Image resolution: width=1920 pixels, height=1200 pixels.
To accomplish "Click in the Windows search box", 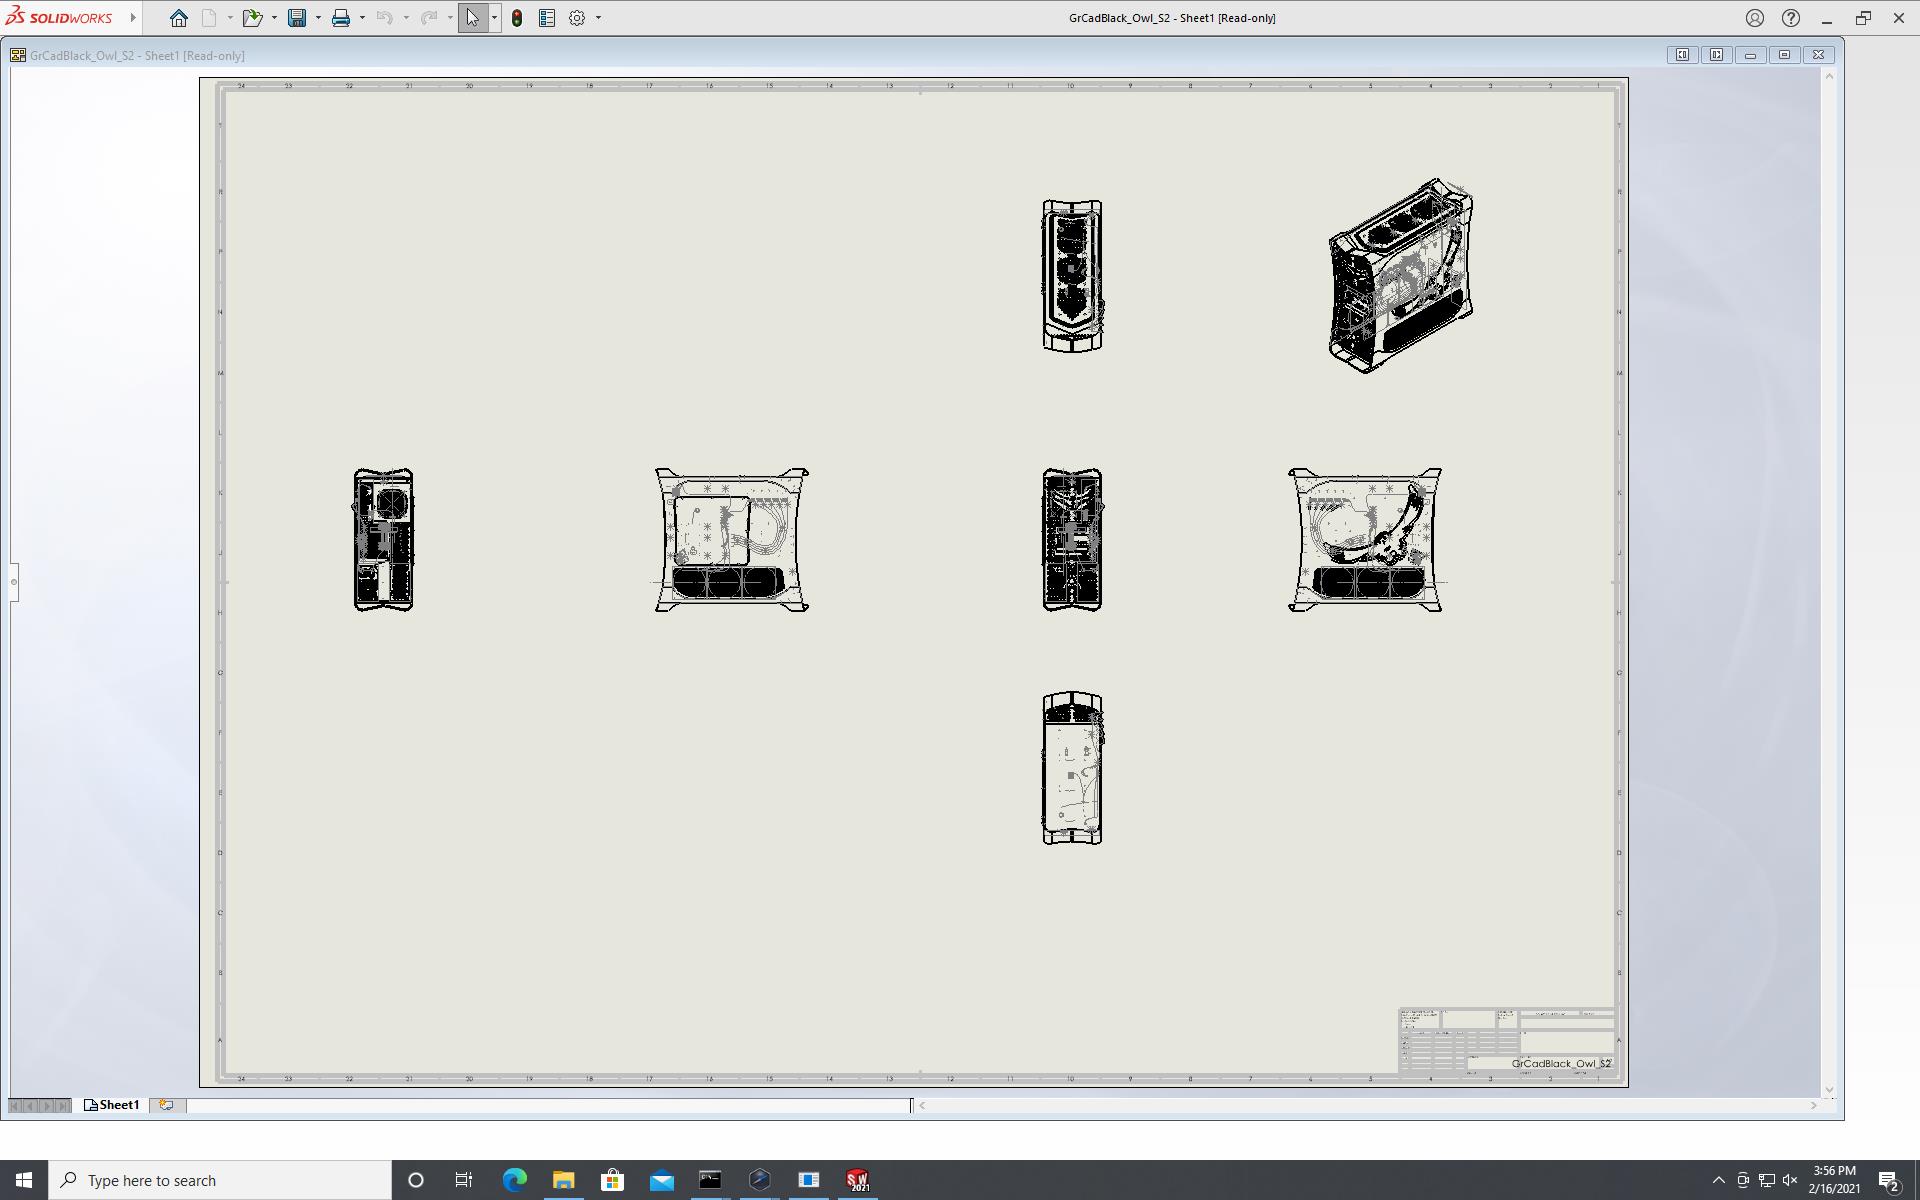I will [x=220, y=1180].
